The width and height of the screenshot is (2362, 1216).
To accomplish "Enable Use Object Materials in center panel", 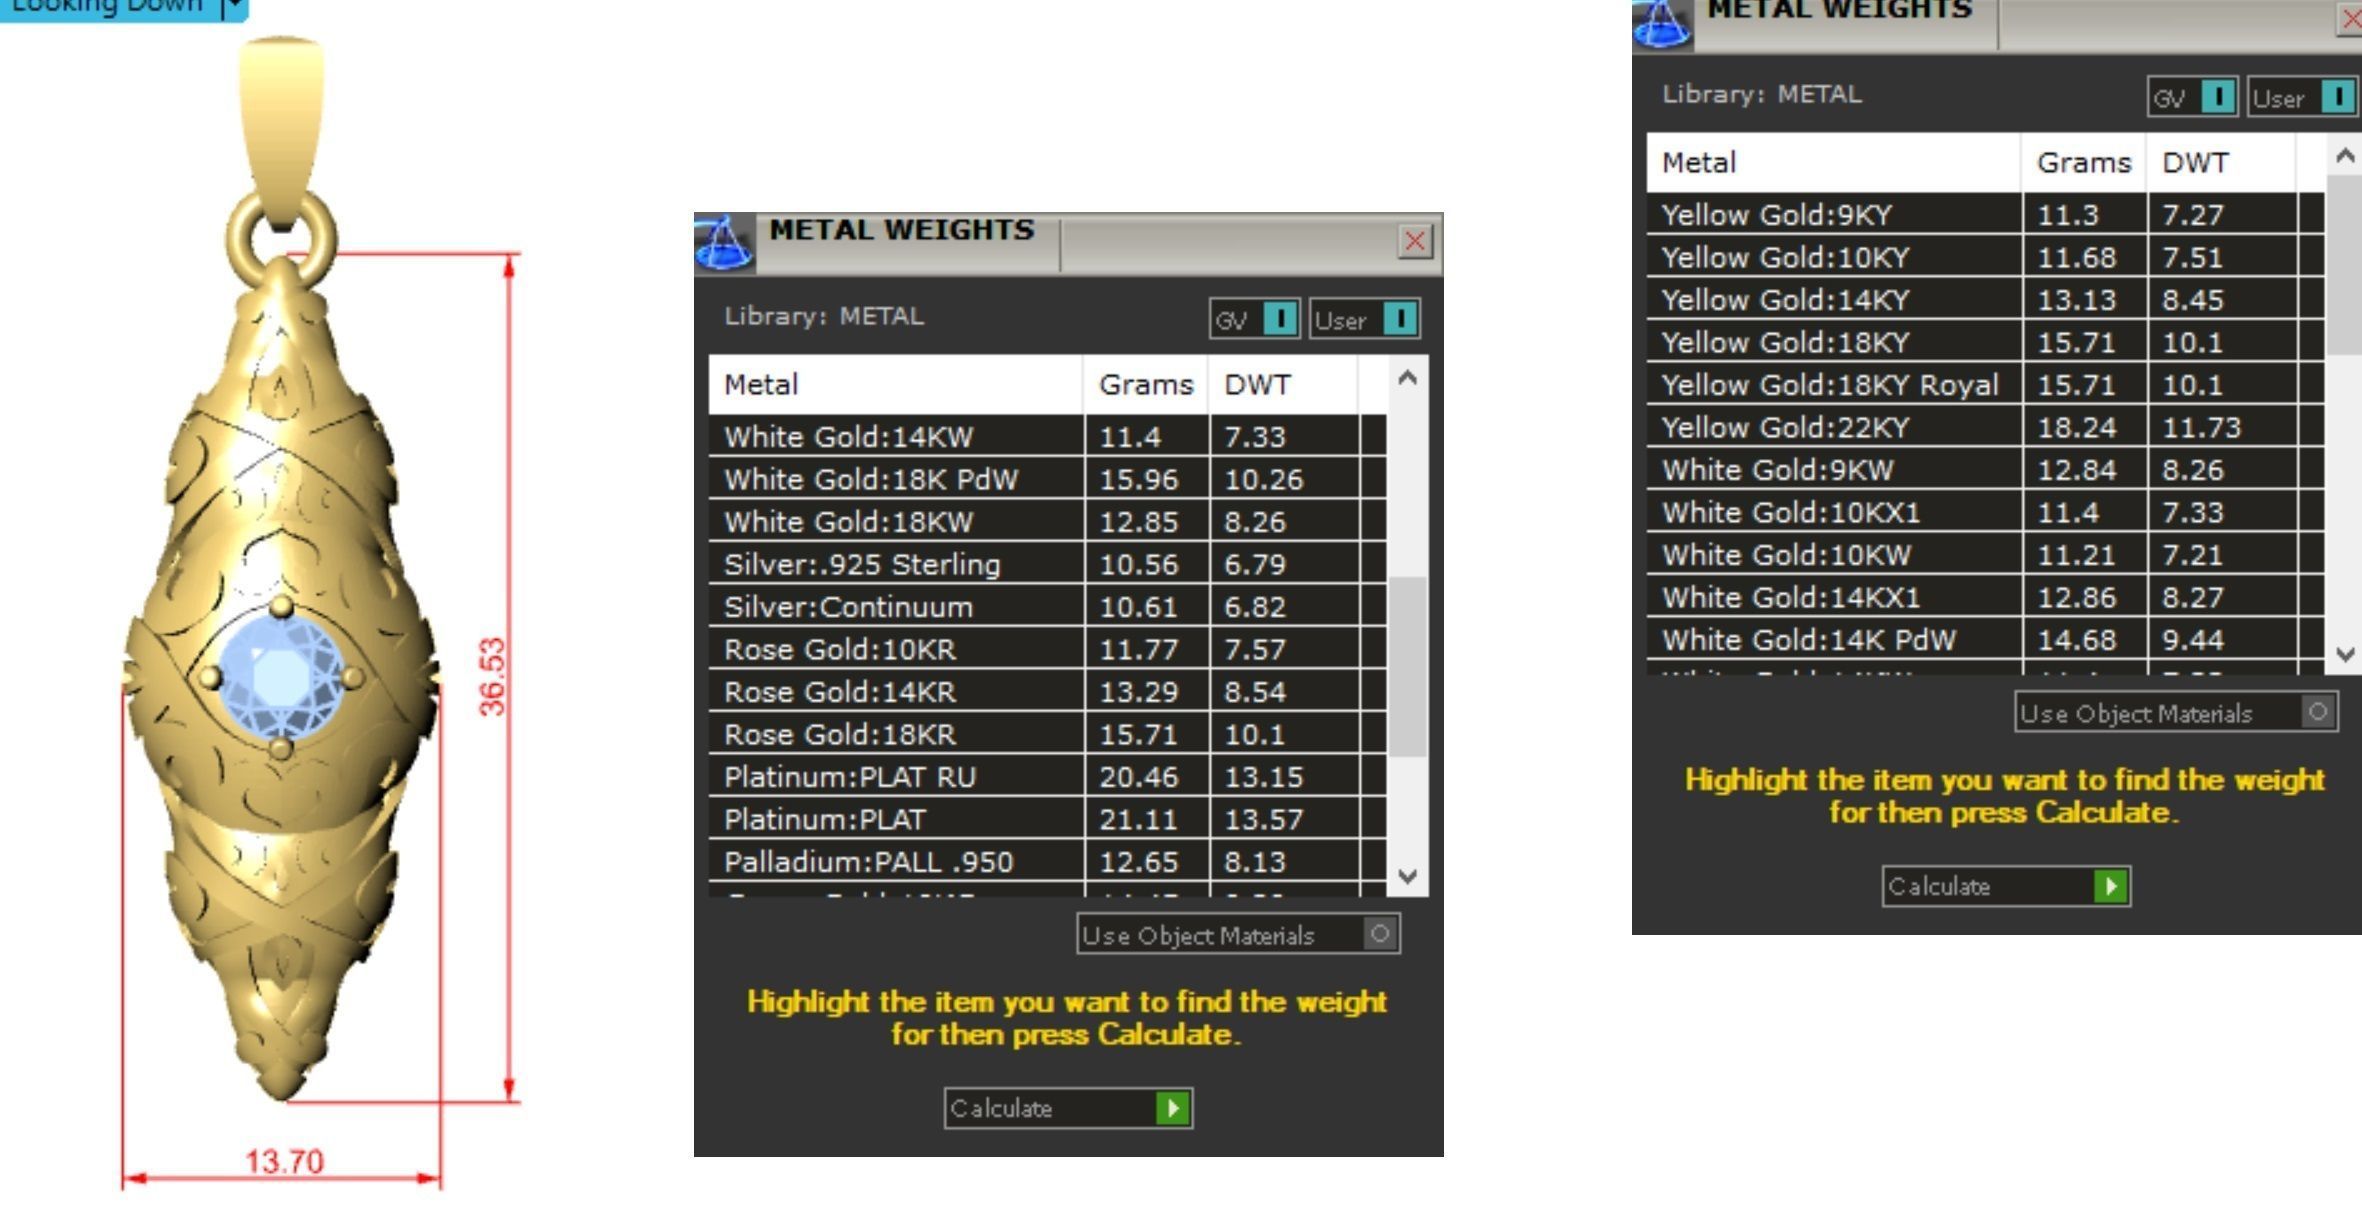I will [x=1380, y=934].
